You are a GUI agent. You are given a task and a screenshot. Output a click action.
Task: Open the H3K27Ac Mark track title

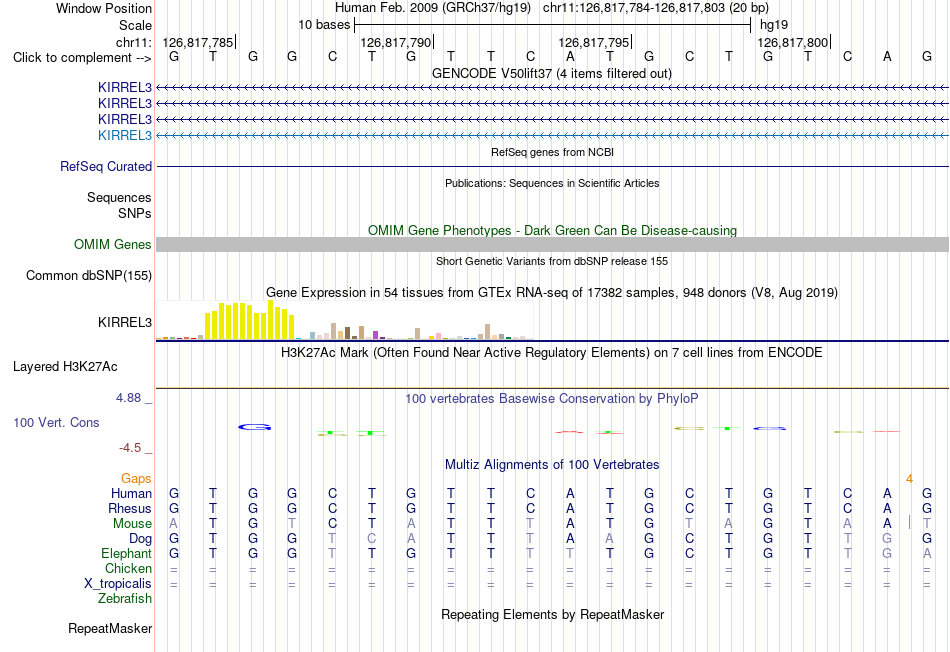pos(551,353)
